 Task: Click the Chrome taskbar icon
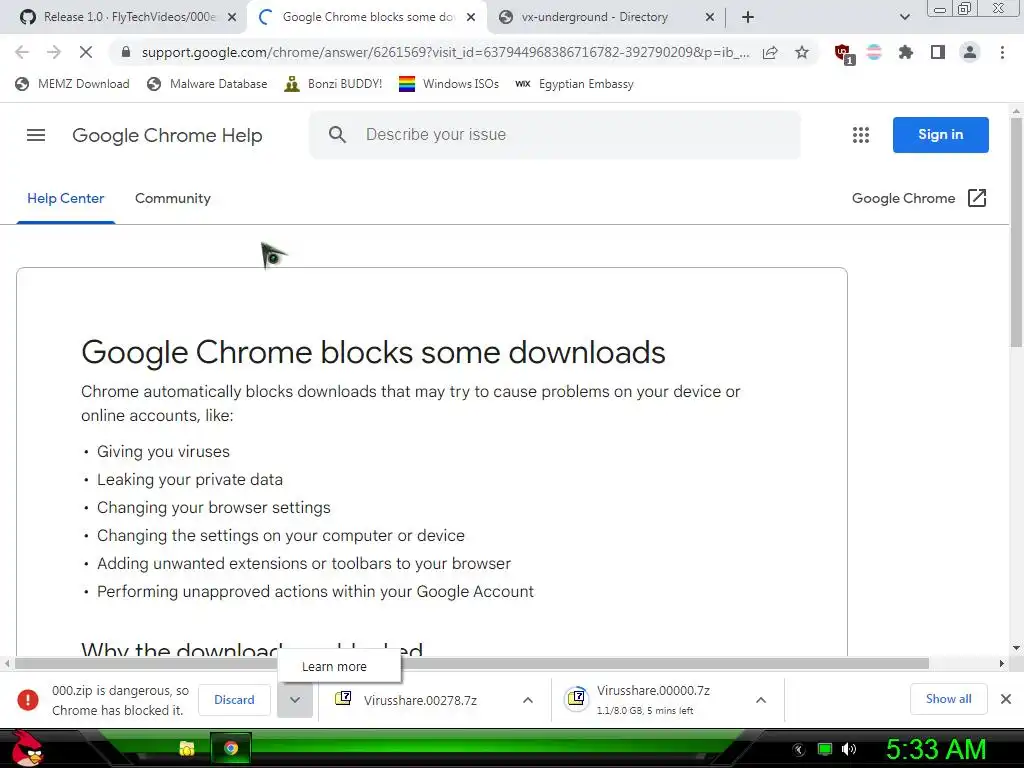[231, 748]
